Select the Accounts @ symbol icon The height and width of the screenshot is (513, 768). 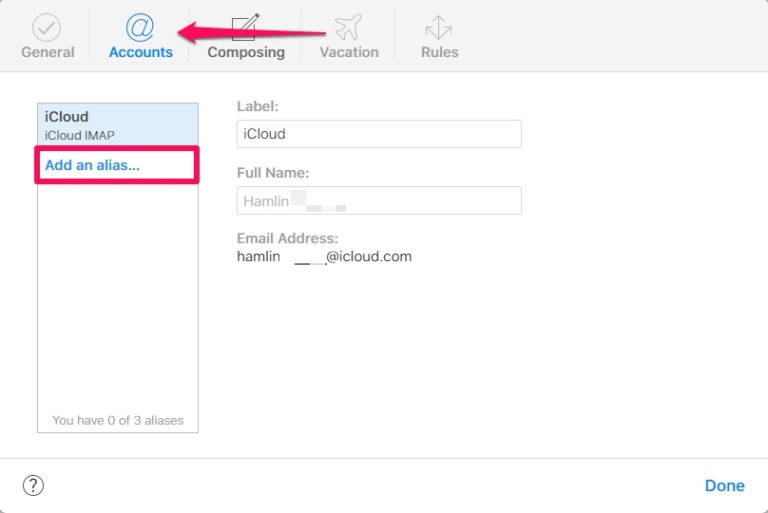pyautogui.click(x=140, y=27)
